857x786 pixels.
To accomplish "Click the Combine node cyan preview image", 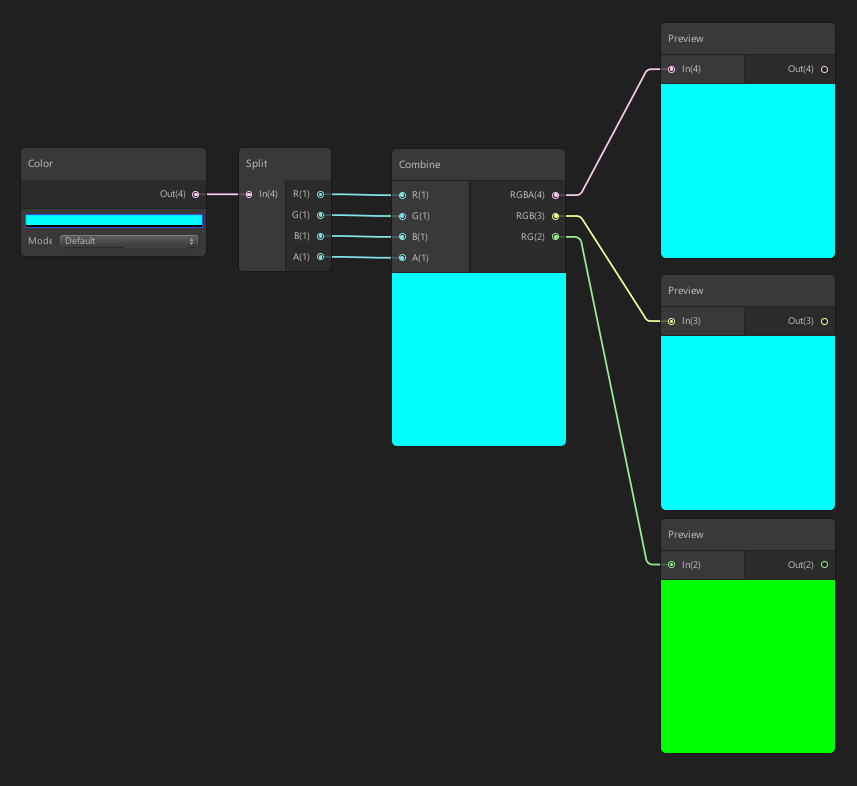I will point(478,359).
